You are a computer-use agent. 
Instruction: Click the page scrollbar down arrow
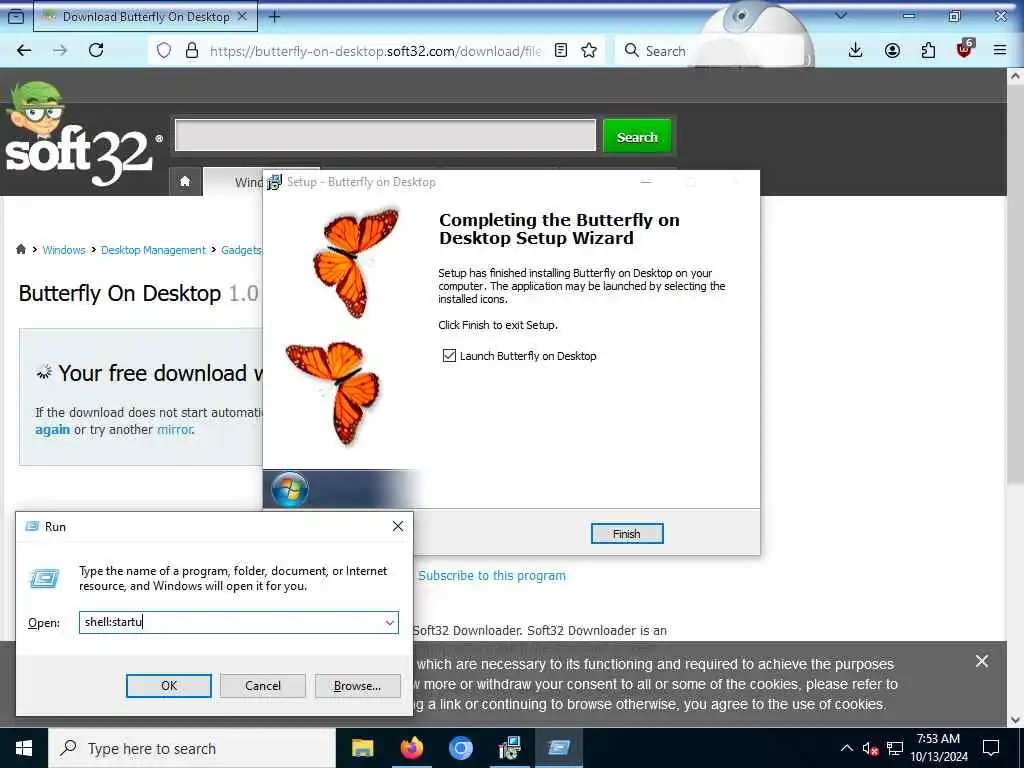(1016, 720)
